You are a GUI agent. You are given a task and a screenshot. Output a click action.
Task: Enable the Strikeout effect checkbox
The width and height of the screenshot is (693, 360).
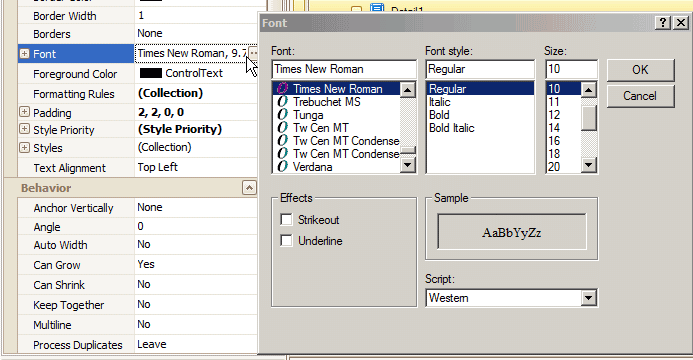(286, 220)
